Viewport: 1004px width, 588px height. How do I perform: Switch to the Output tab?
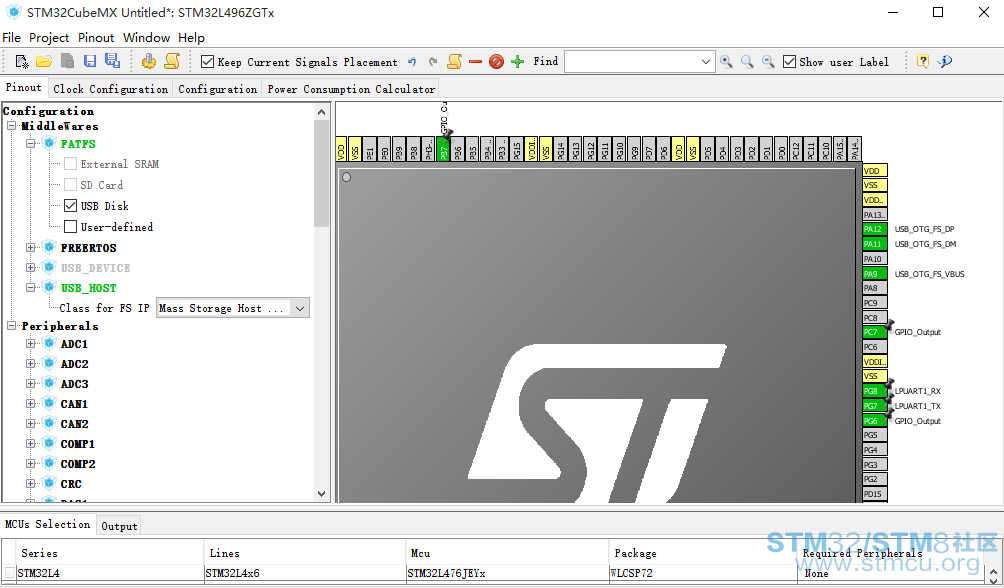(119, 526)
